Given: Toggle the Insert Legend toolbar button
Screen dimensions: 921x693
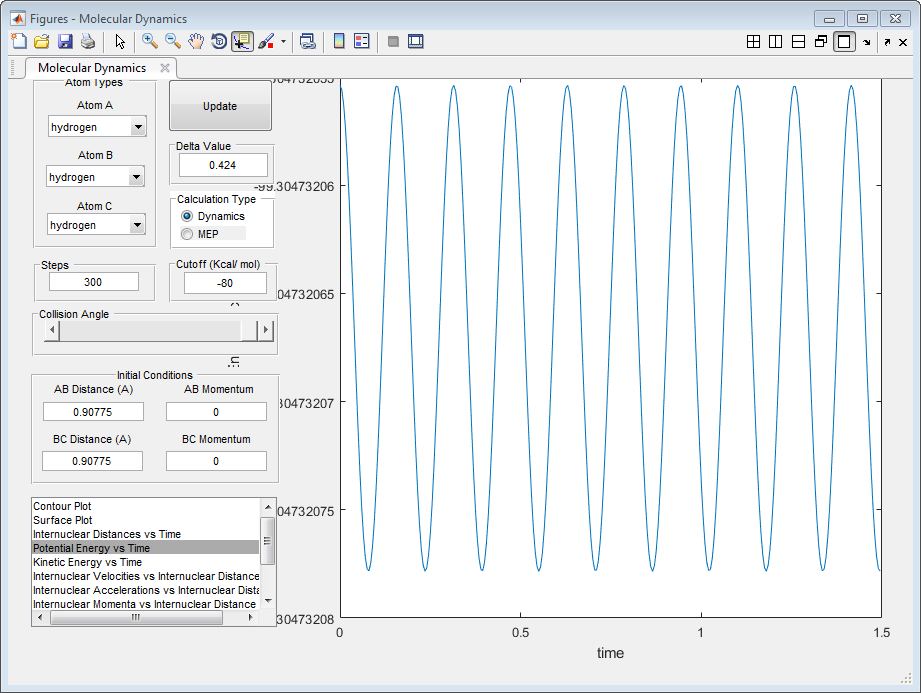Looking at the screenshot, I should (361, 41).
